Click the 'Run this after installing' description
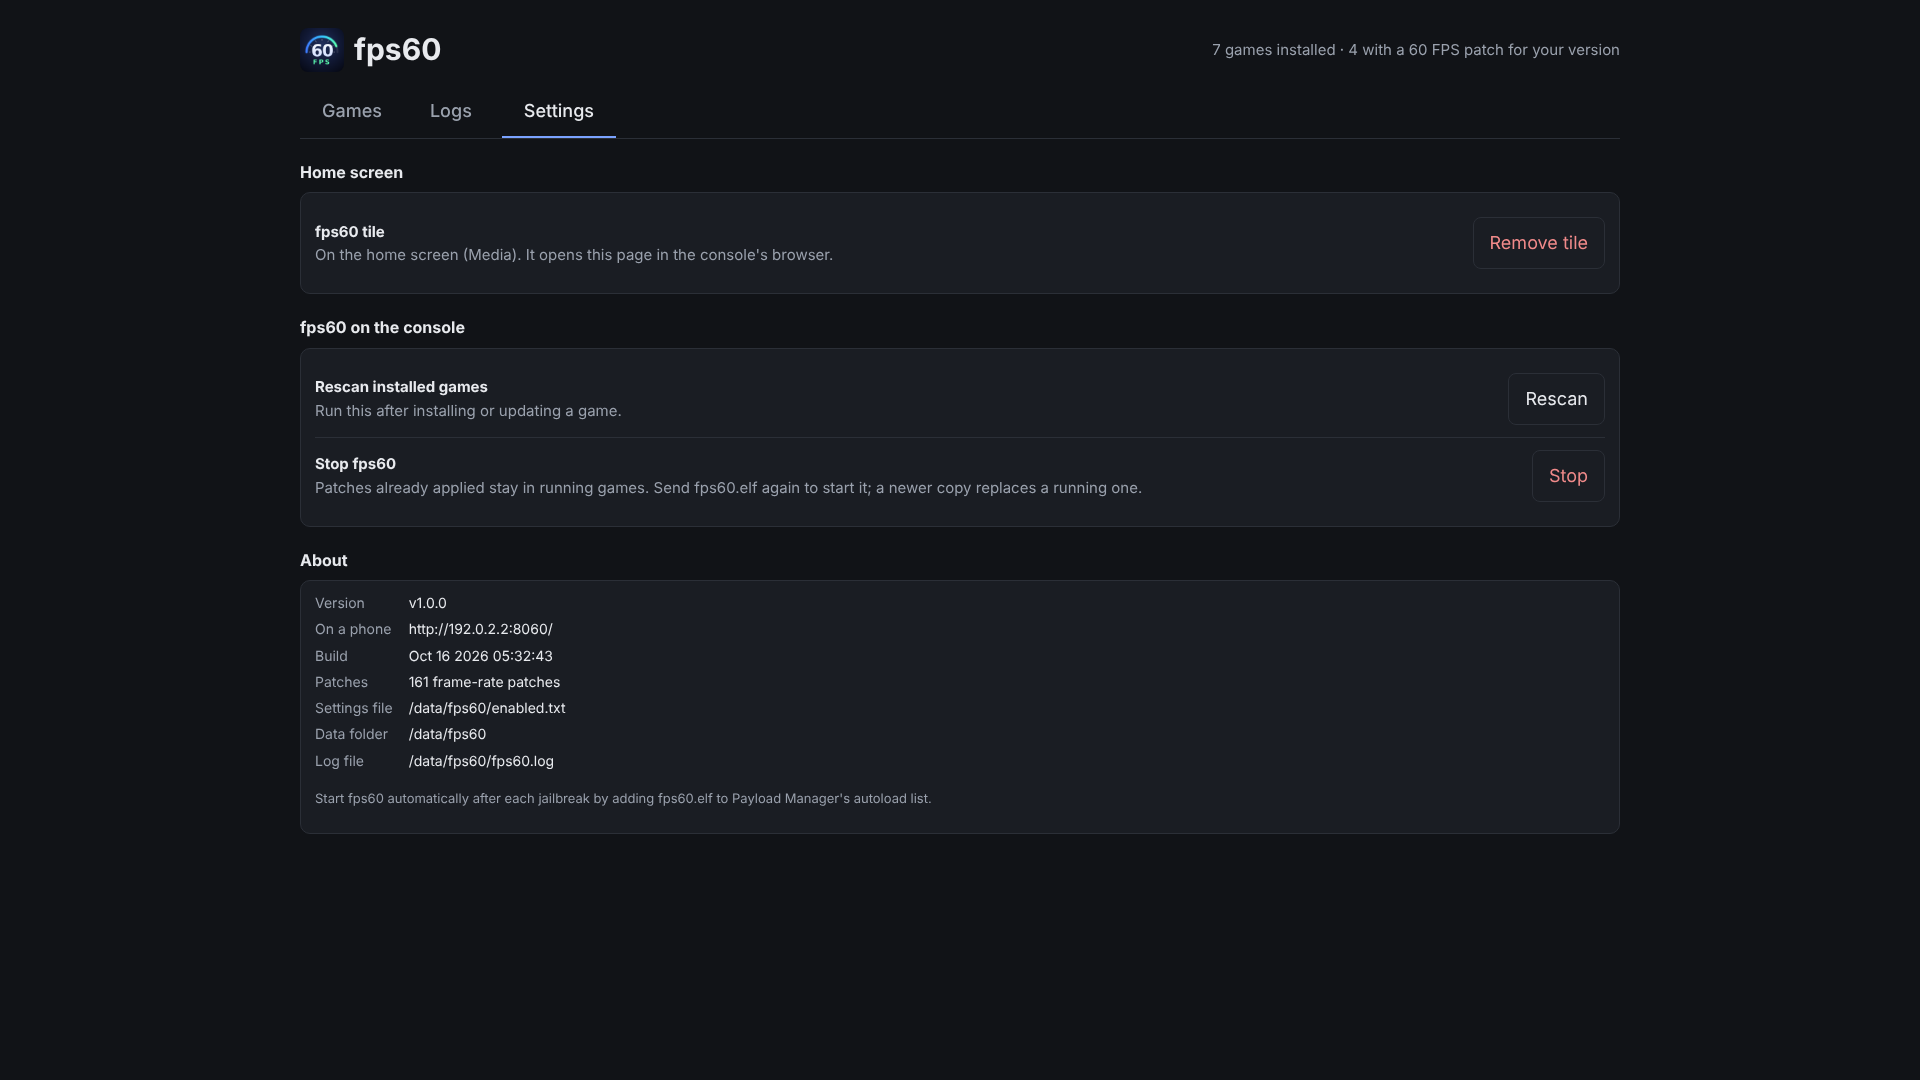Image resolution: width=1920 pixels, height=1080 pixels. coord(468,411)
